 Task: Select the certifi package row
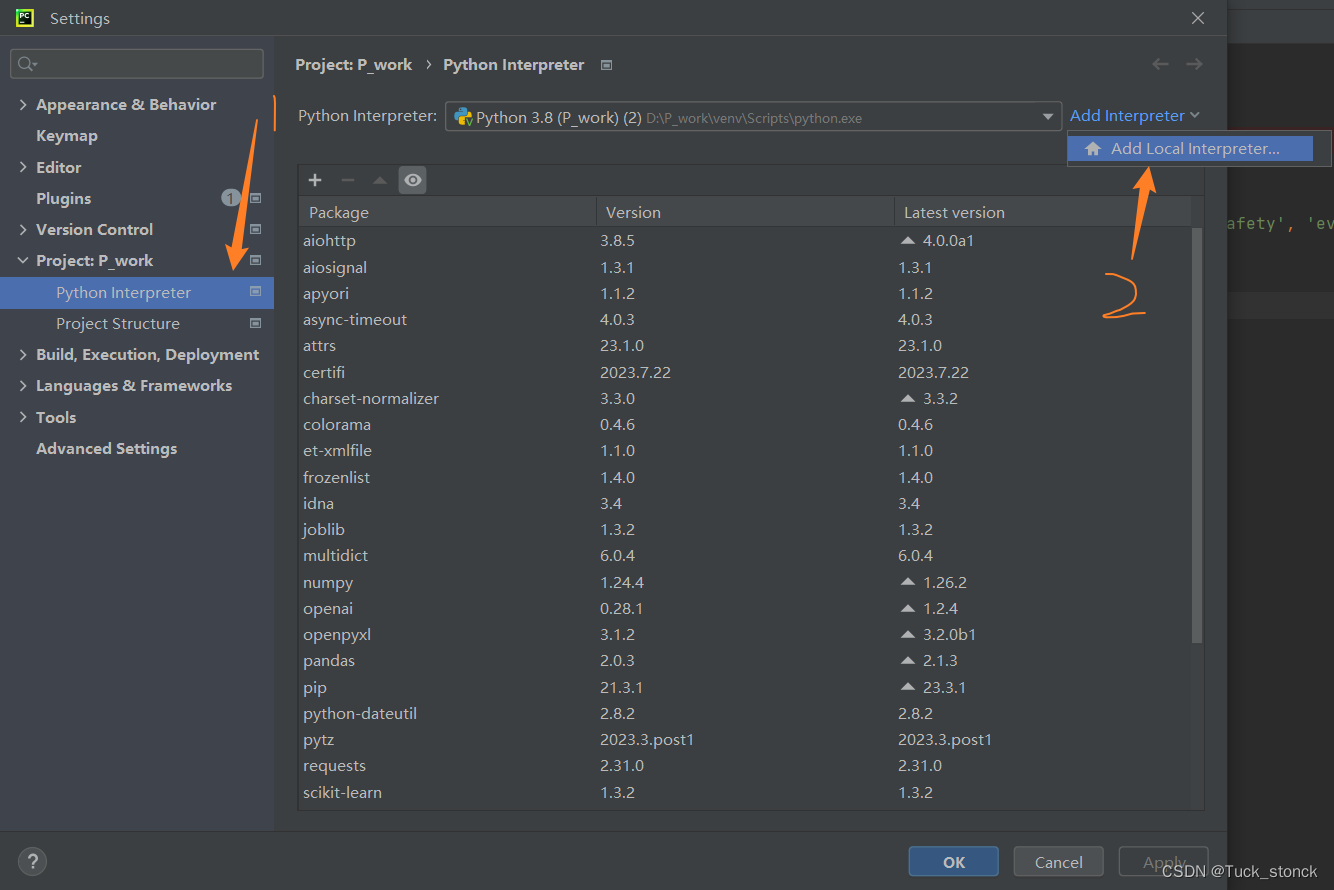click(x=745, y=372)
